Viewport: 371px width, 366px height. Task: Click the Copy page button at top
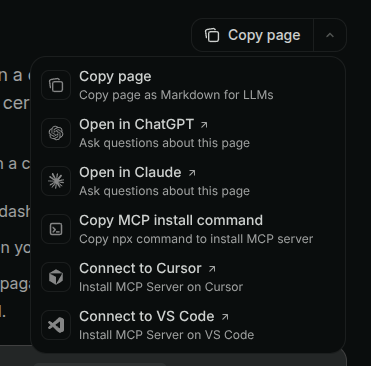(253, 35)
